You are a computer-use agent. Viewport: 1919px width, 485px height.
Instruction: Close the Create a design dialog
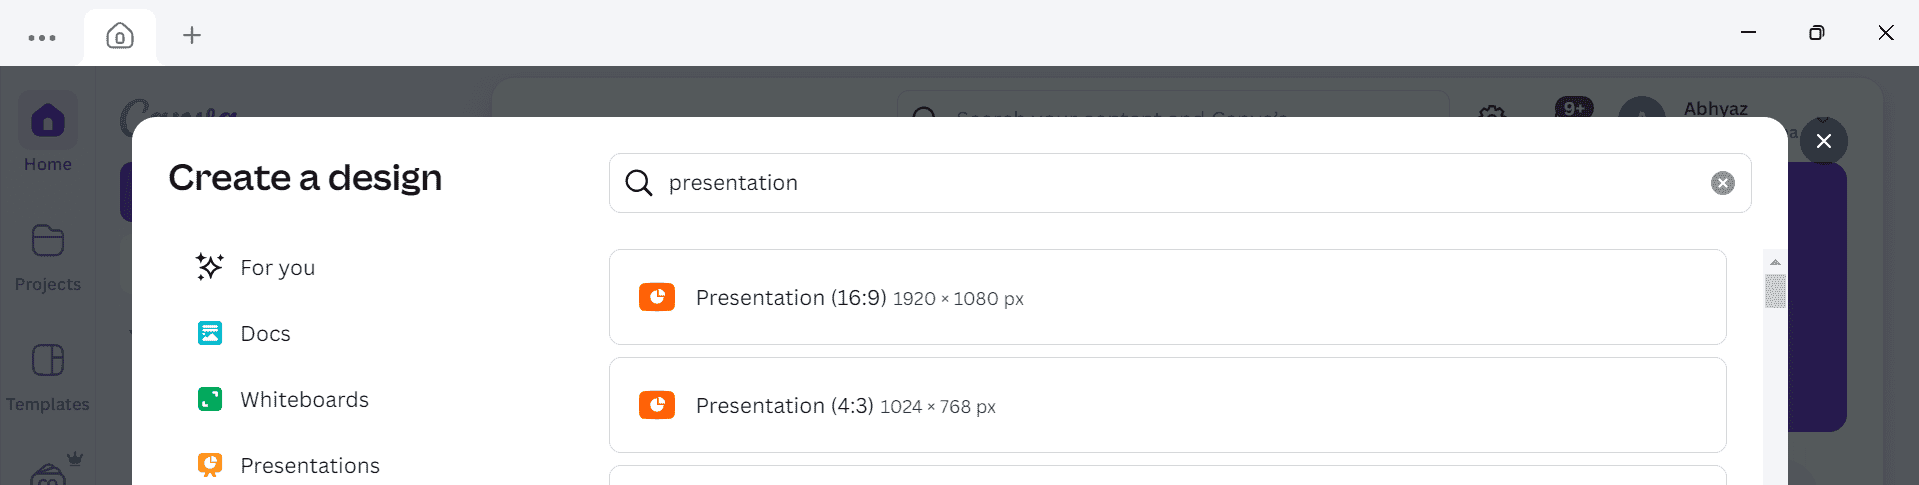(1823, 141)
